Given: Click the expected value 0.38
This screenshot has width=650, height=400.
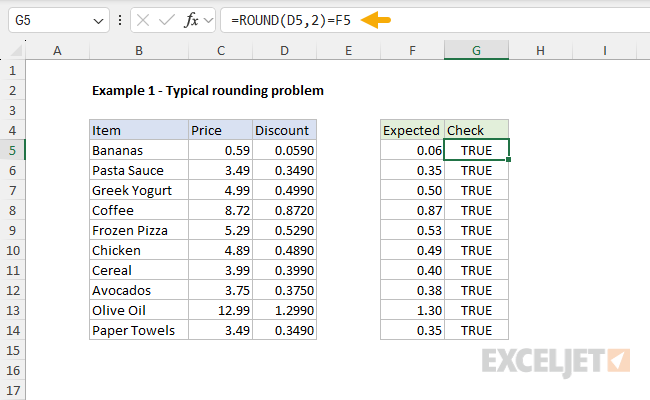Looking at the screenshot, I should point(412,290).
